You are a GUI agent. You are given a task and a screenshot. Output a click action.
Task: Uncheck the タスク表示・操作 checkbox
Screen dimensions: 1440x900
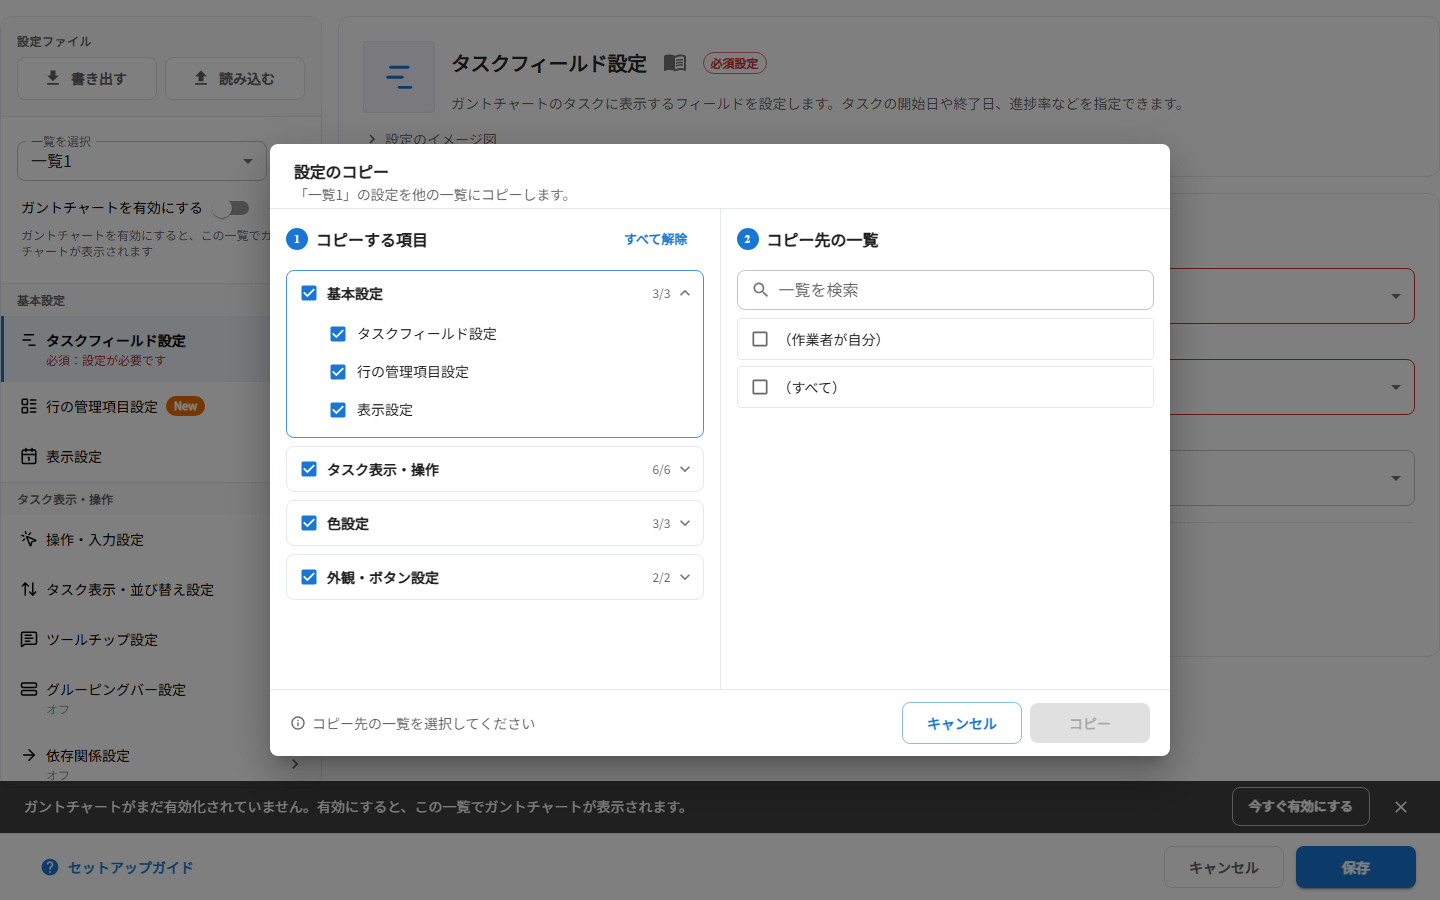point(309,469)
